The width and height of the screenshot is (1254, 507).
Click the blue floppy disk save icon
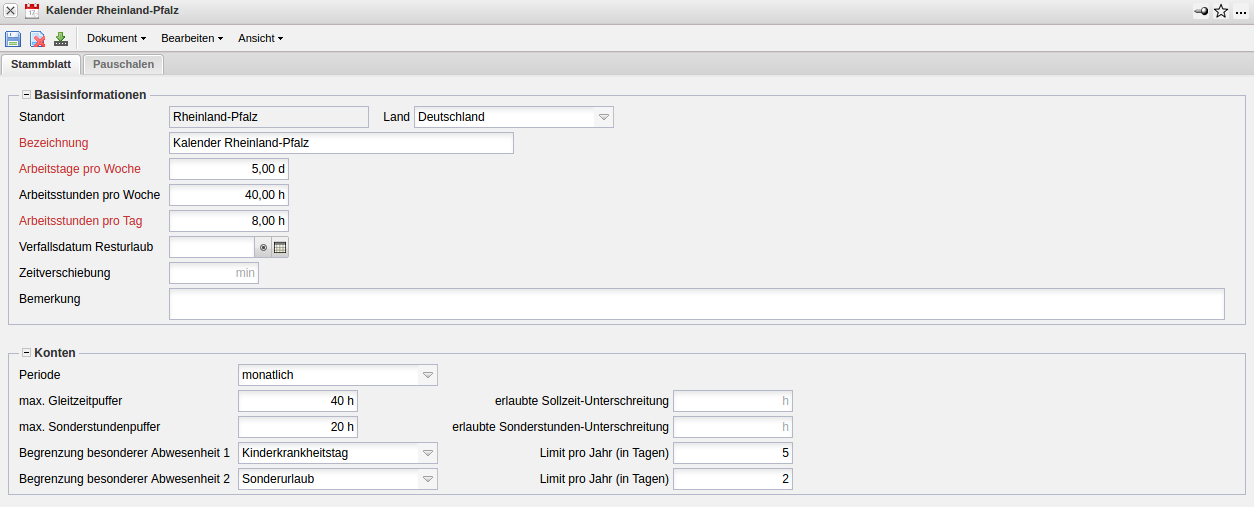[13, 39]
